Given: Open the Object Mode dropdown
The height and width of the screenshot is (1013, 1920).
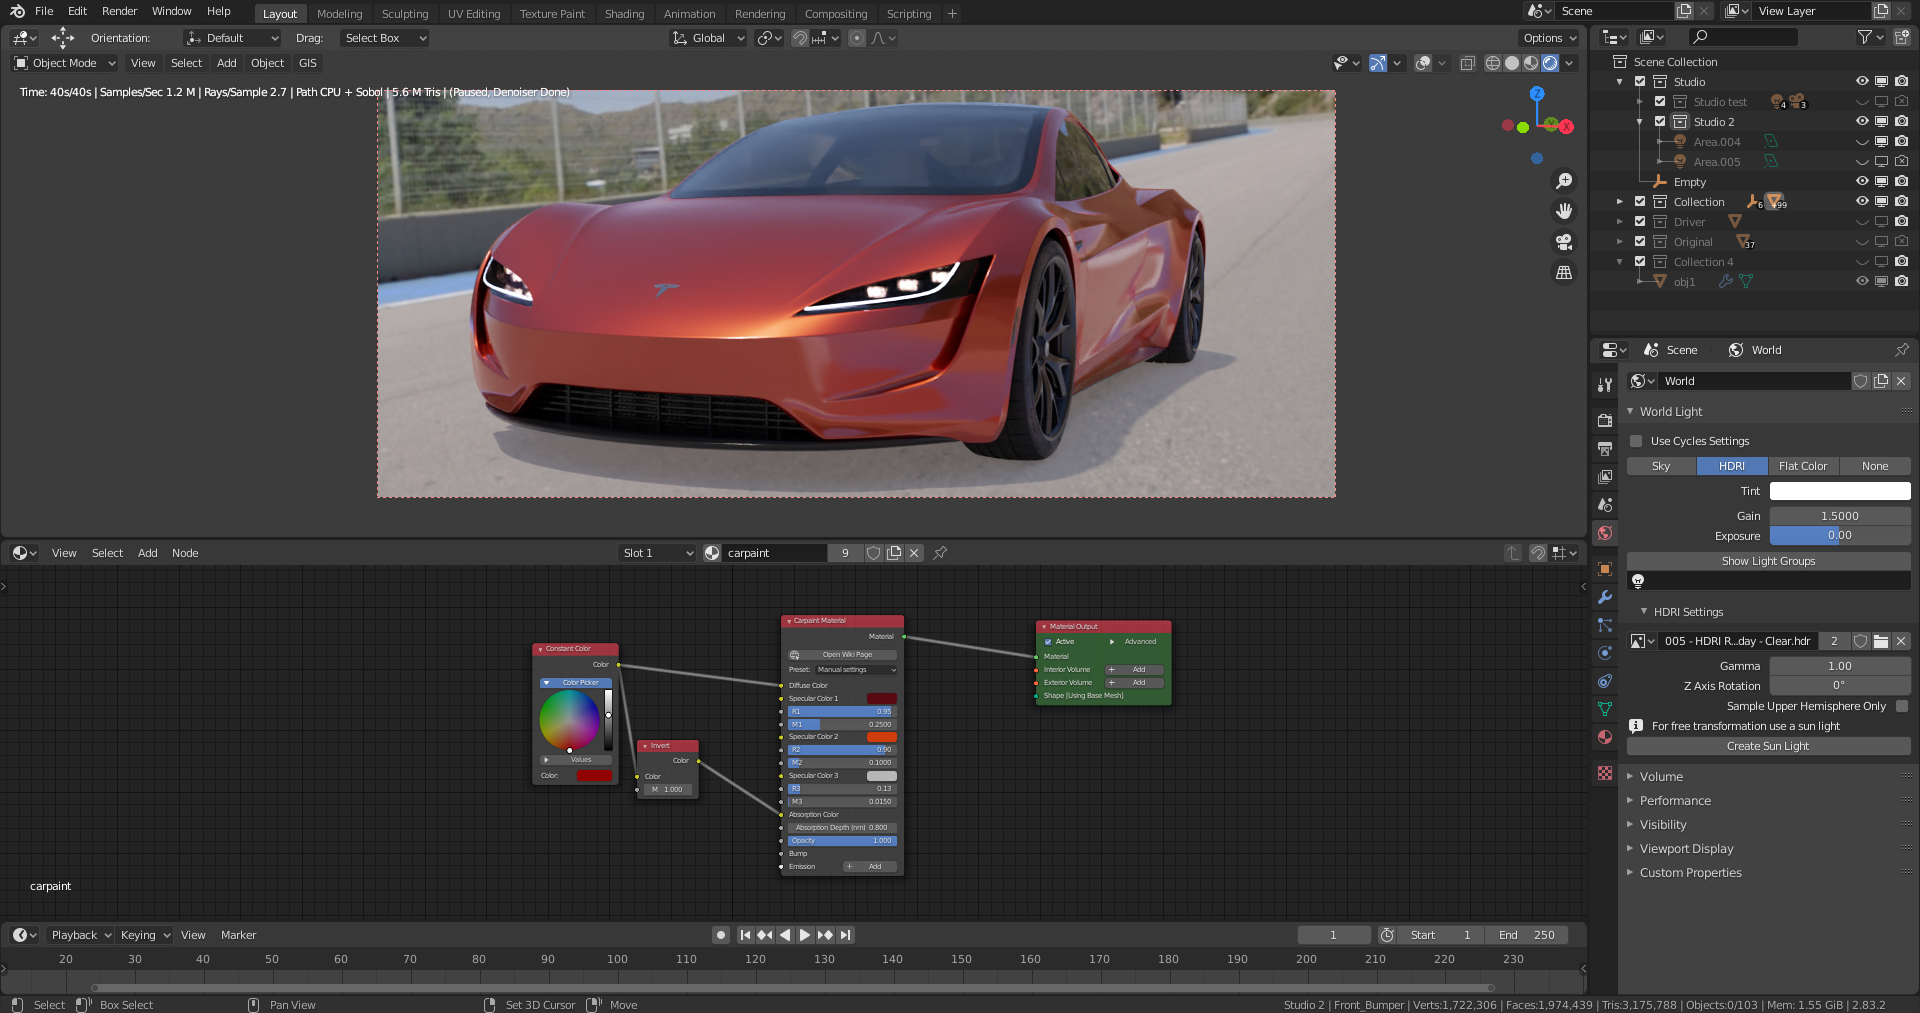Looking at the screenshot, I should 65,63.
